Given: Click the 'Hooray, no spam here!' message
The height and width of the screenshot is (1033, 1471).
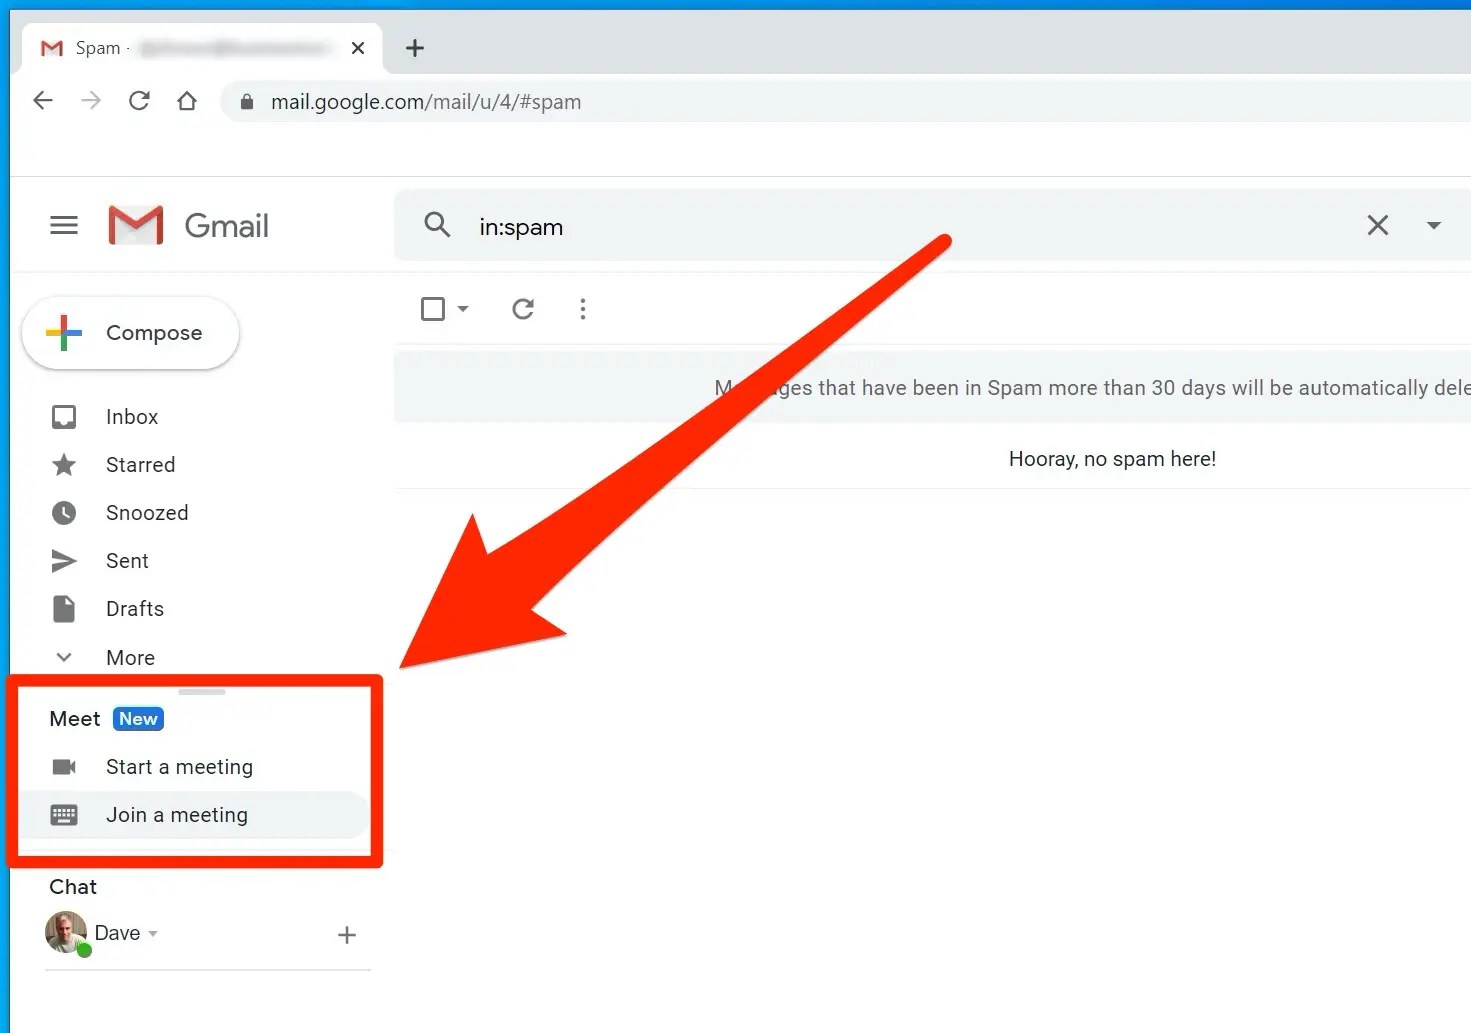Looking at the screenshot, I should tap(1112, 459).
